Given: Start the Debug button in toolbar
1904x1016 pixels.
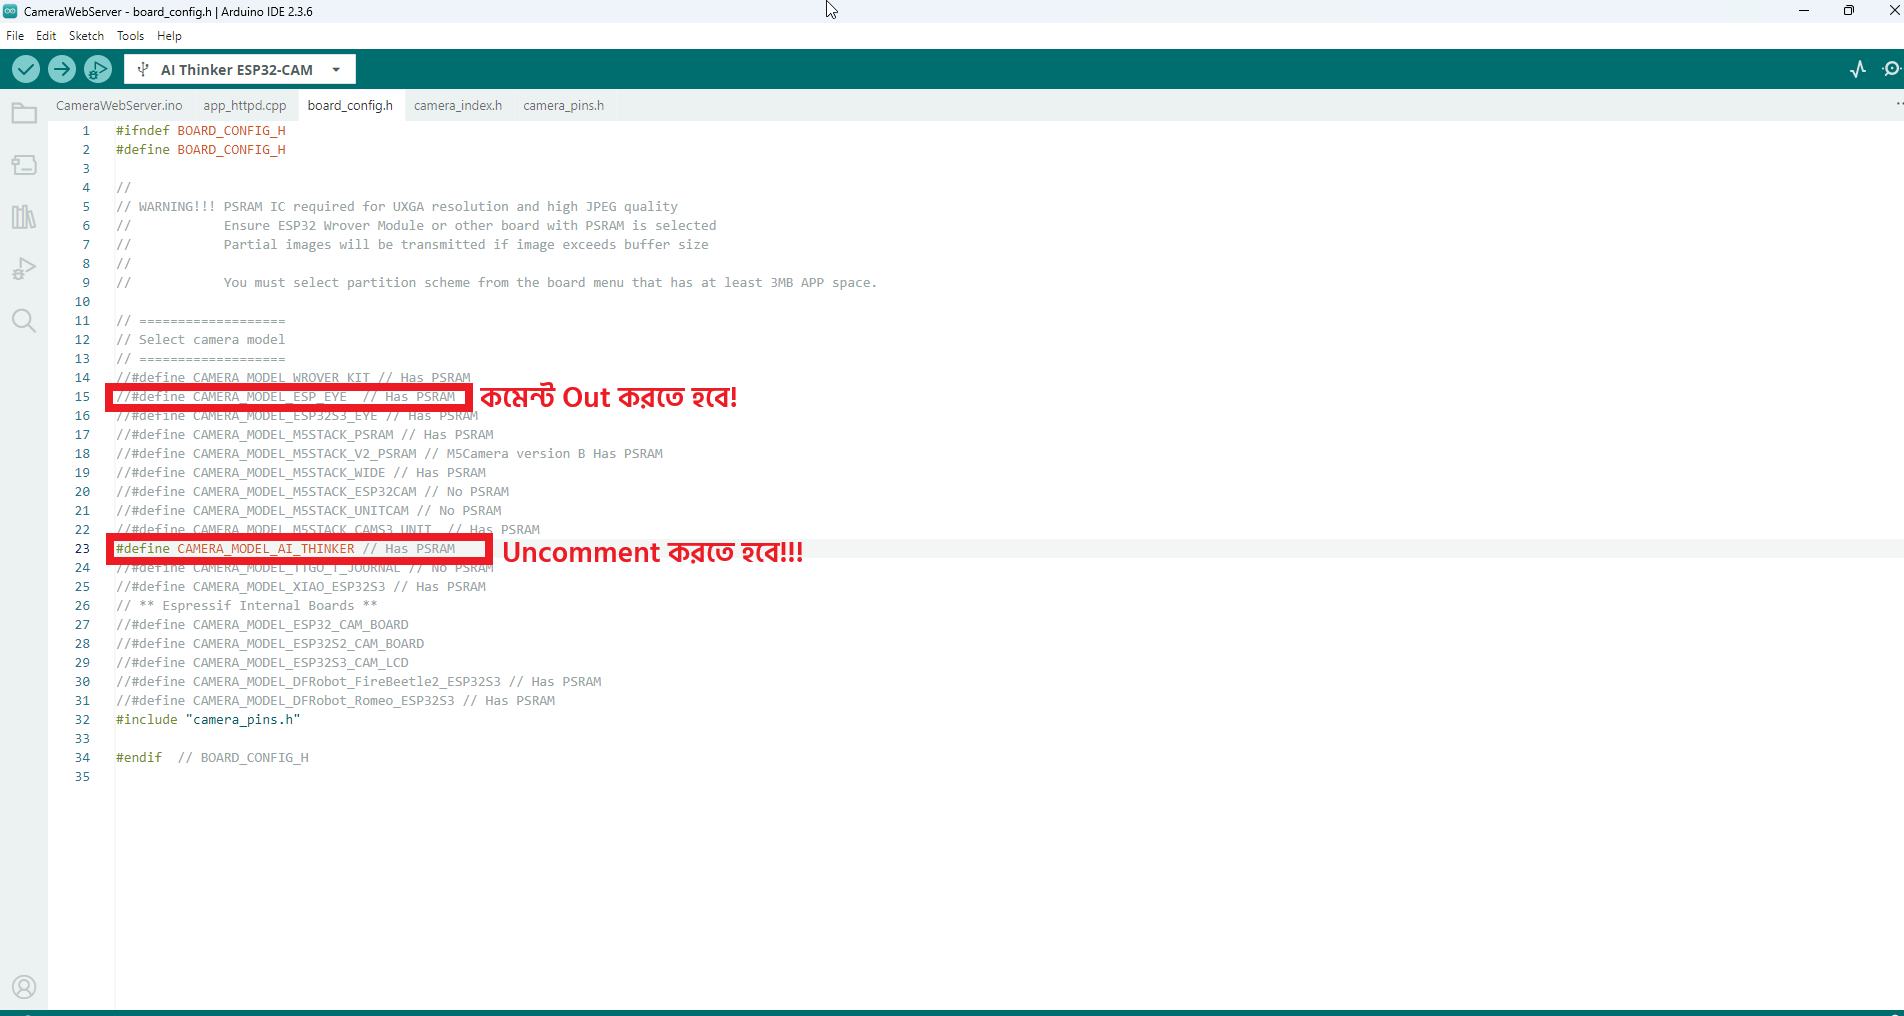Looking at the screenshot, I should (x=98, y=69).
